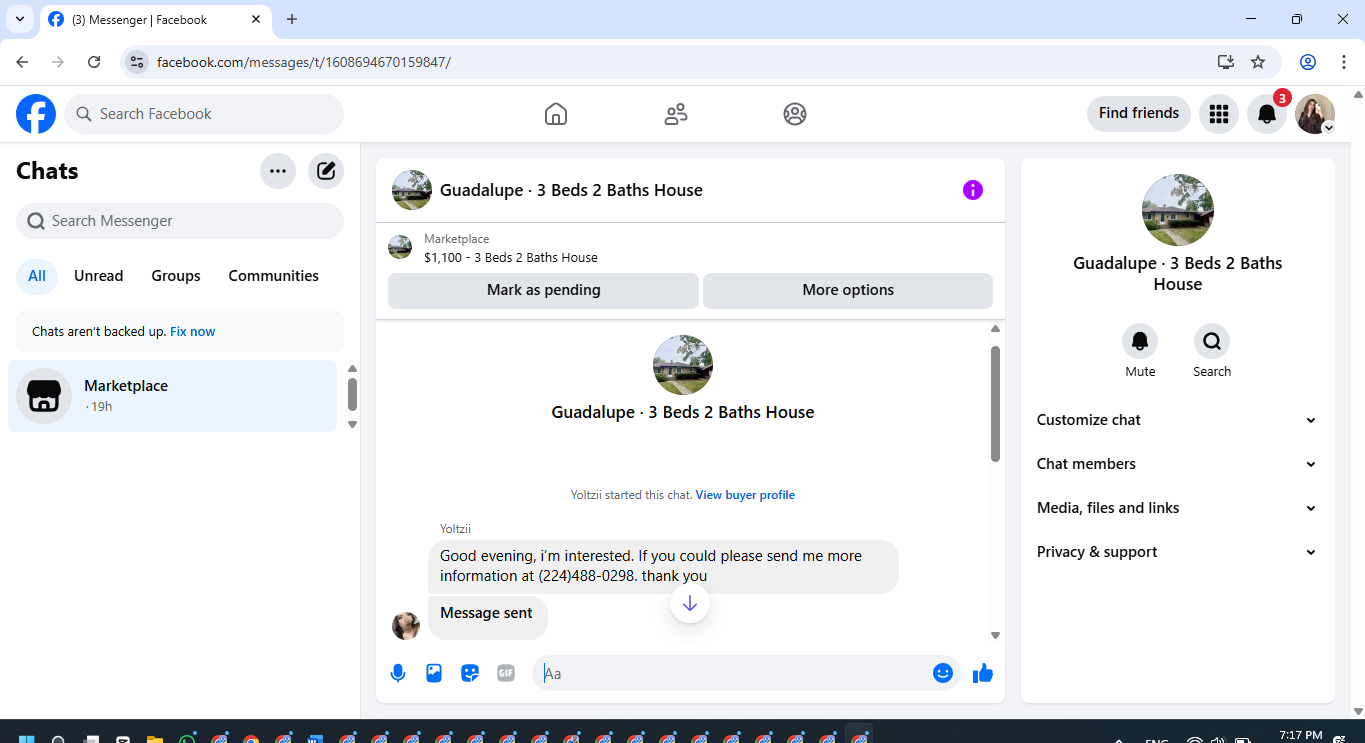Image resolution: width=1365 pixels, height=743 pixels.
Task: Open a new browser tab
Action: click(292, 19)
